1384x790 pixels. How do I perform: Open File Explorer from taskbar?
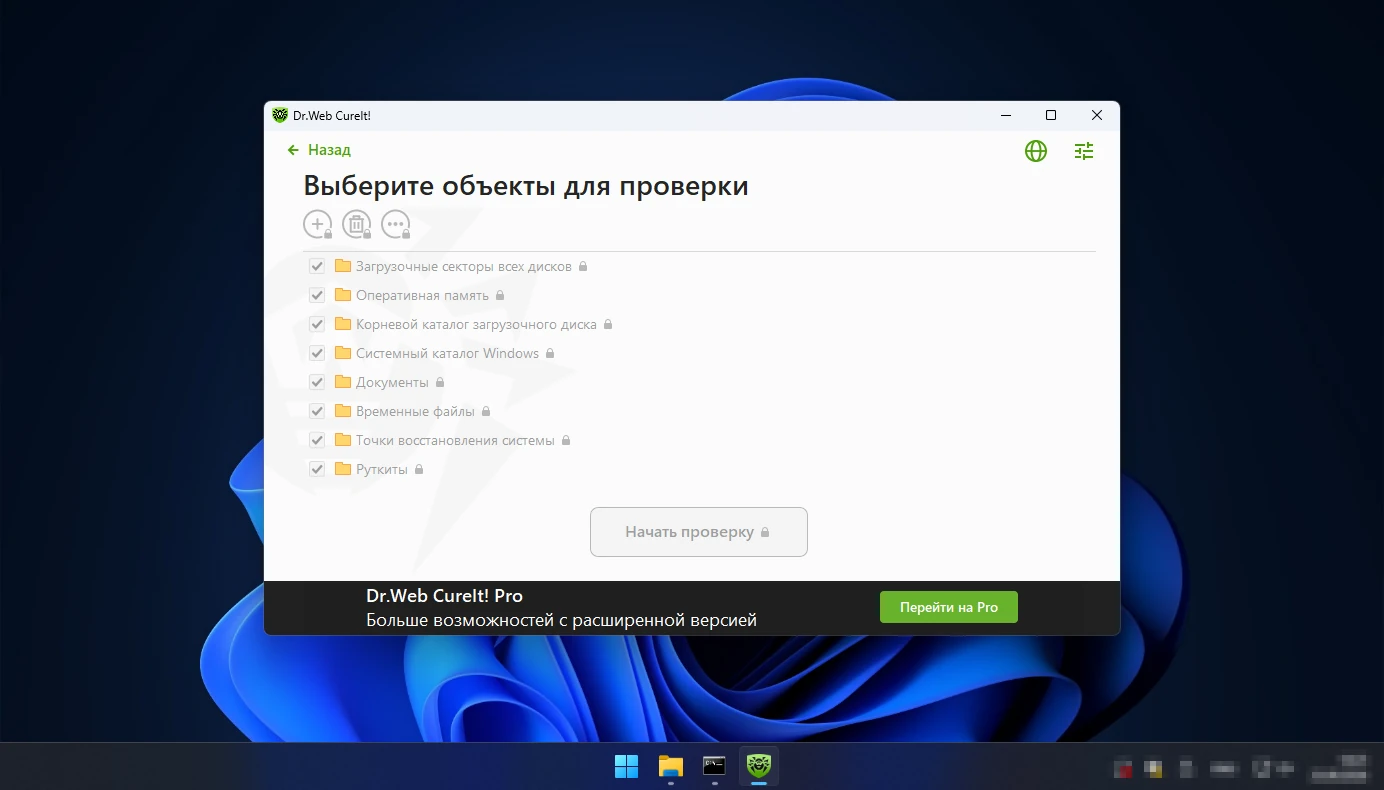(x=670, y=766)
